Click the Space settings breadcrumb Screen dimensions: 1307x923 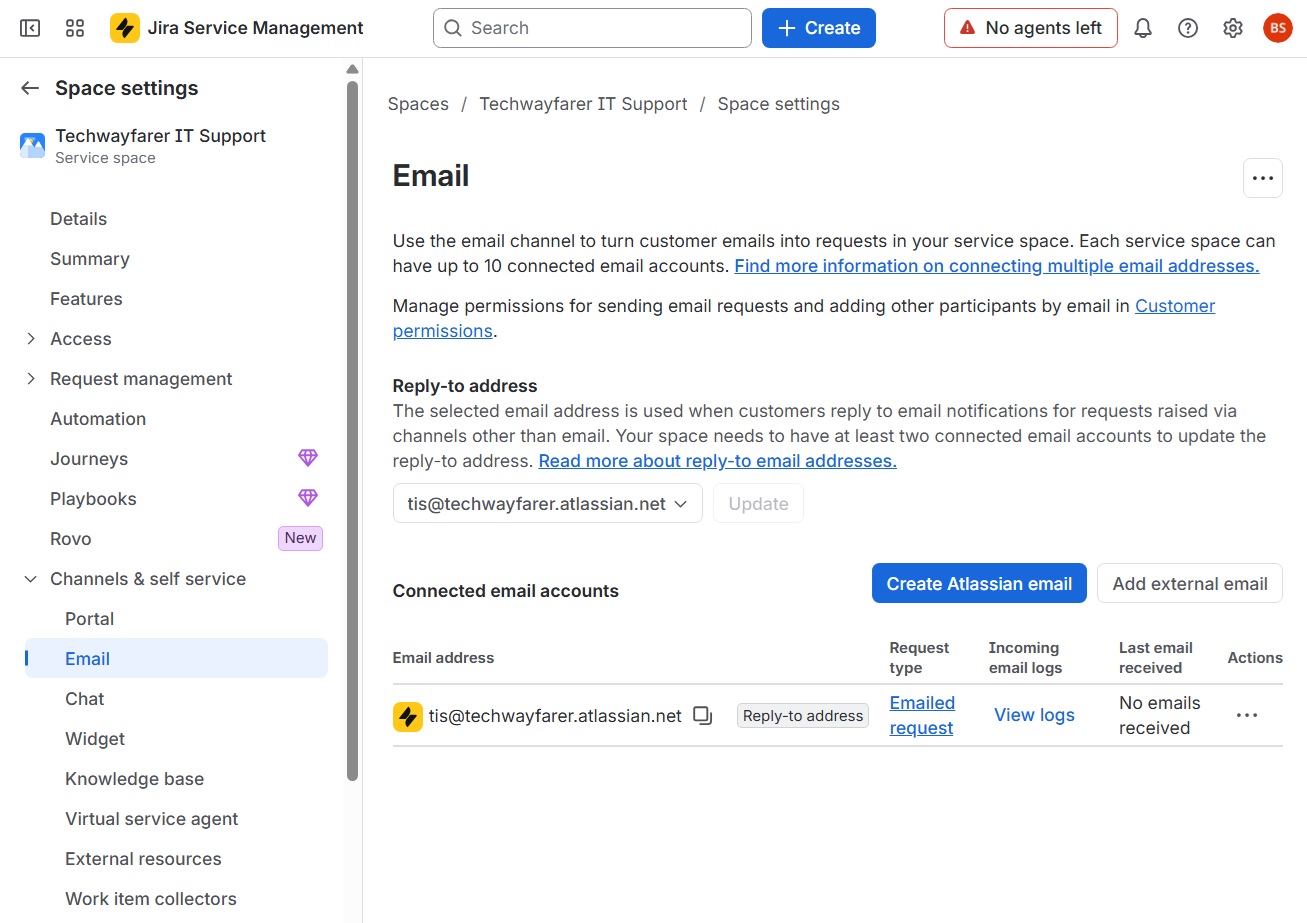click(x=778, y=104)
